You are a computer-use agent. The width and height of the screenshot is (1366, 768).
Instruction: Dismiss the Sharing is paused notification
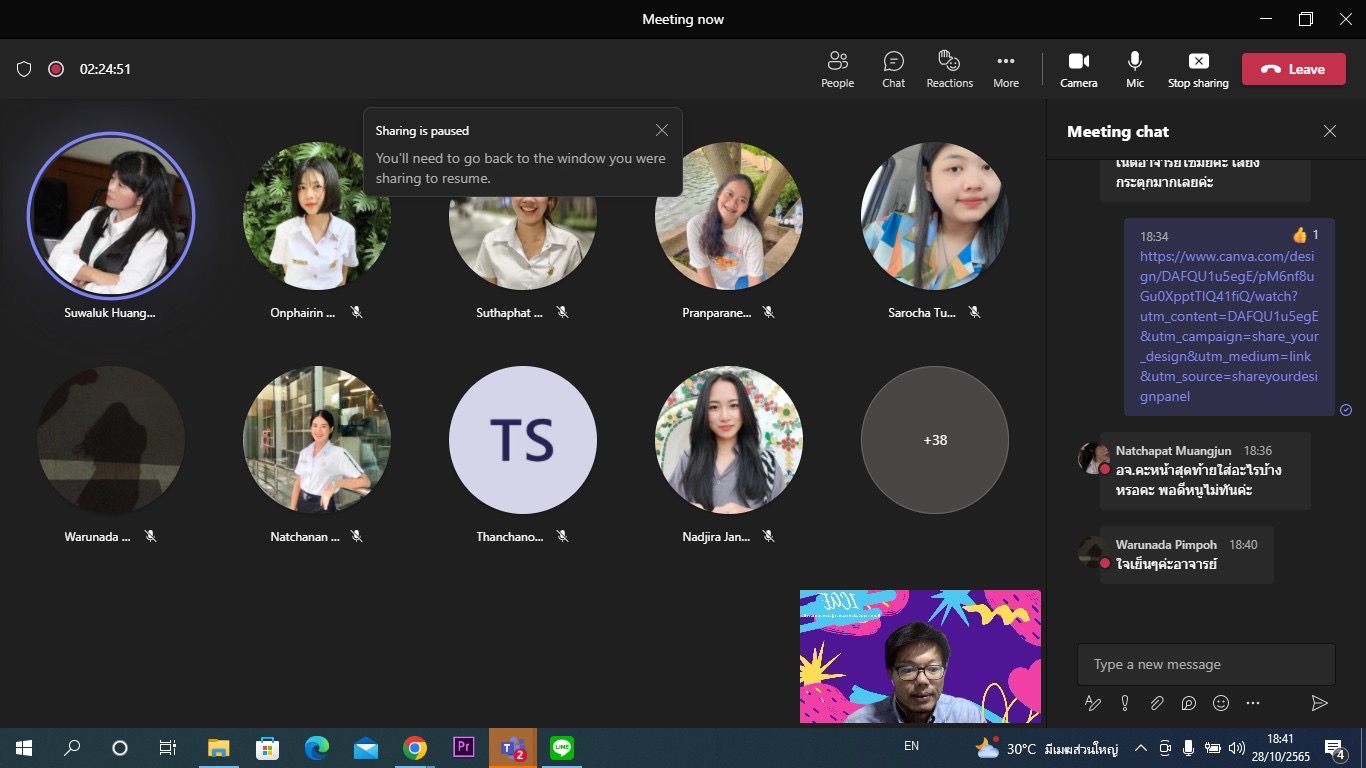click(661, 130)
